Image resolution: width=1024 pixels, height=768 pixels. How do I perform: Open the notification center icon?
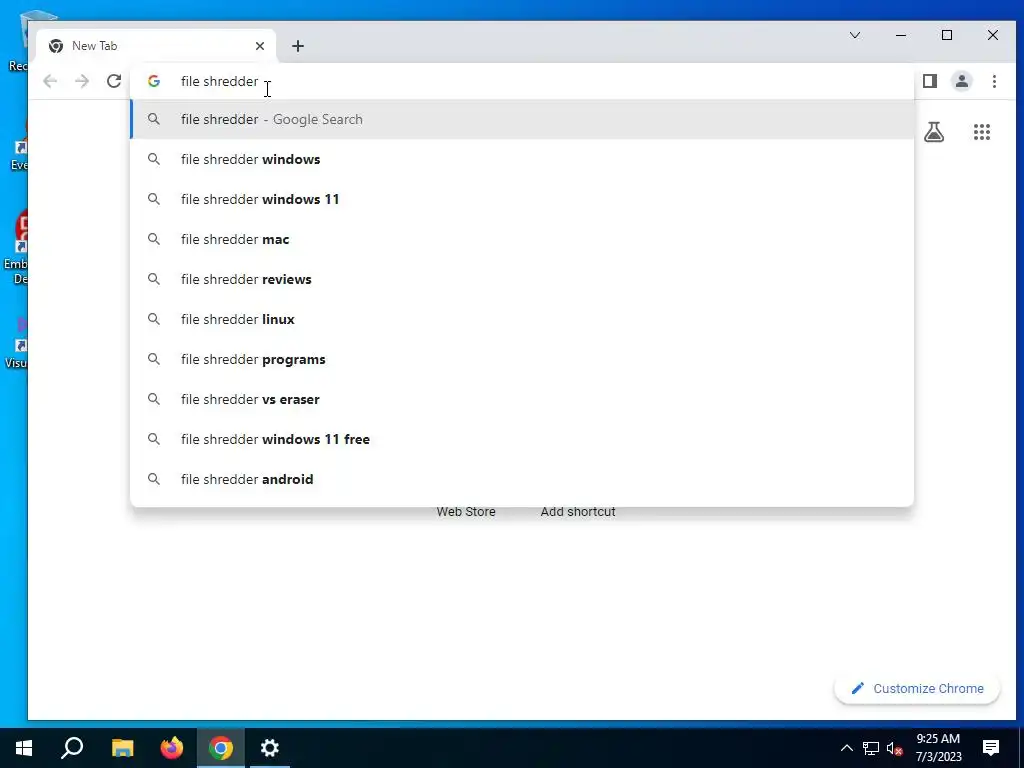click(x=991, y=748)
